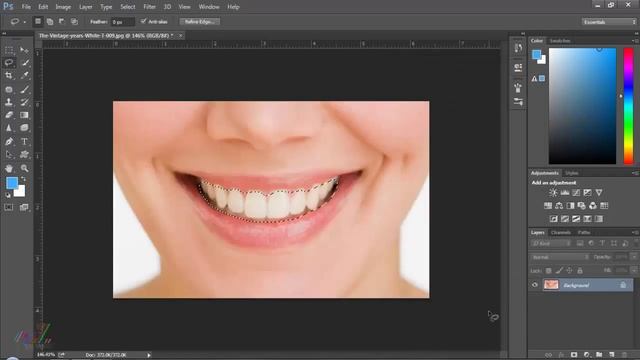Open the Fill slider dropdown

634,271
